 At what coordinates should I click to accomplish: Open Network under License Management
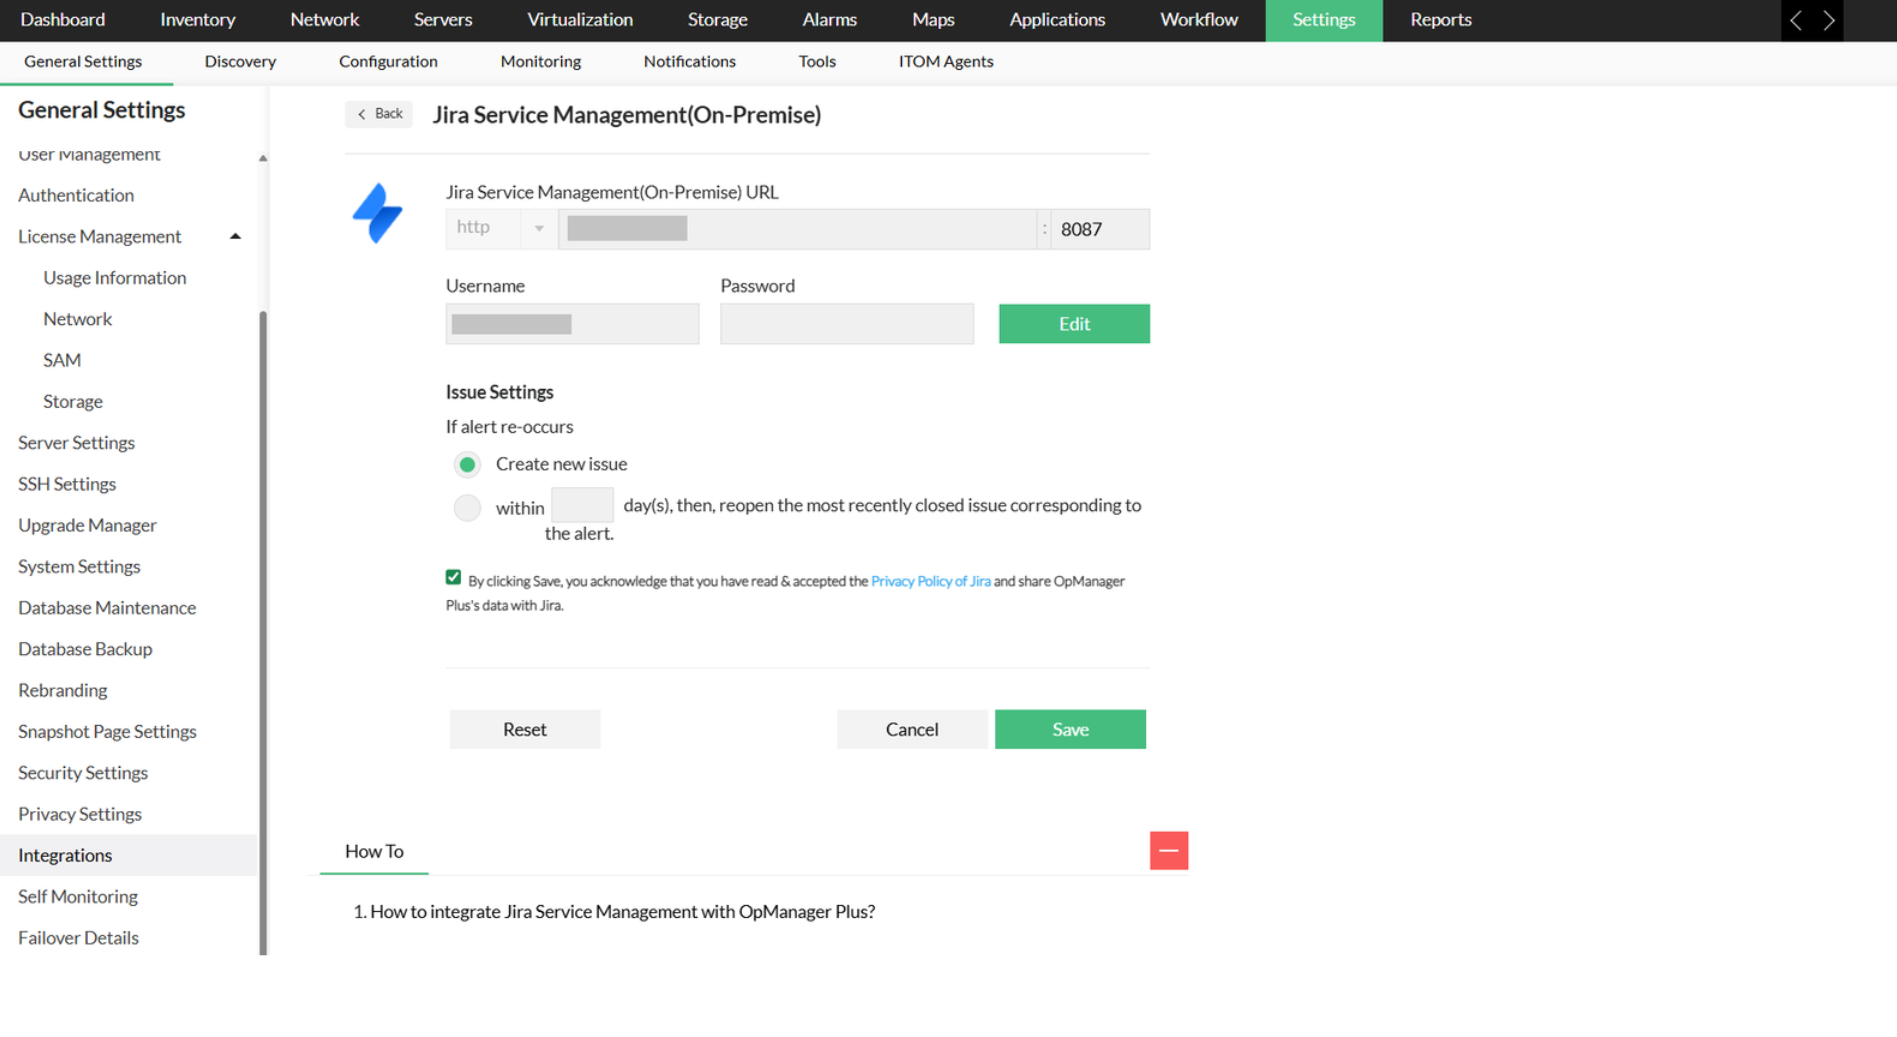pyautogui.click(x=78, y=320)
